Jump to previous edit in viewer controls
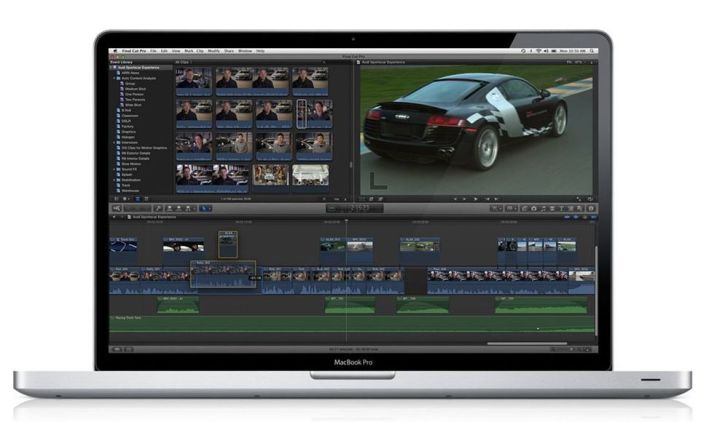This screenshot has width=701, height=422. [455, 199]
